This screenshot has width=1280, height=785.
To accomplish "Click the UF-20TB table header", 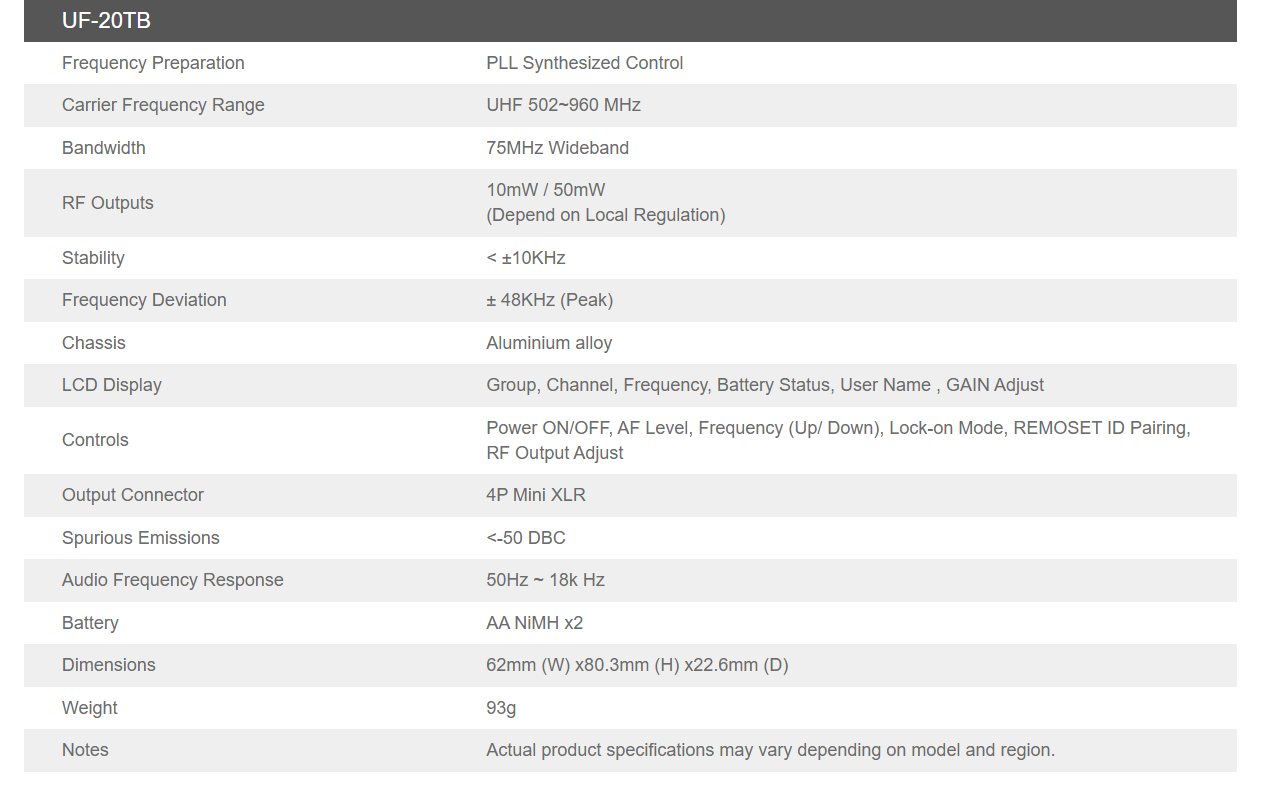I will 107,20.
